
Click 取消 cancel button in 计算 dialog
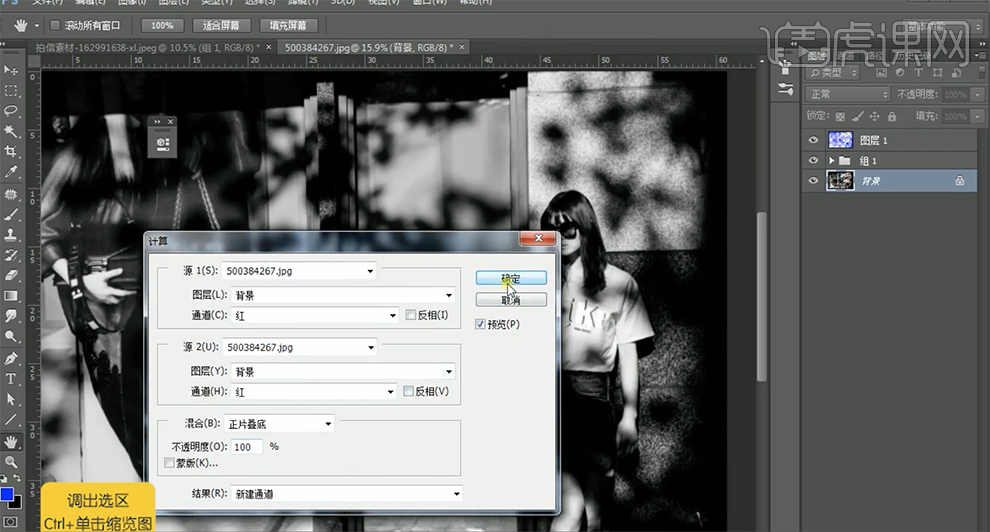coord(511,300)
